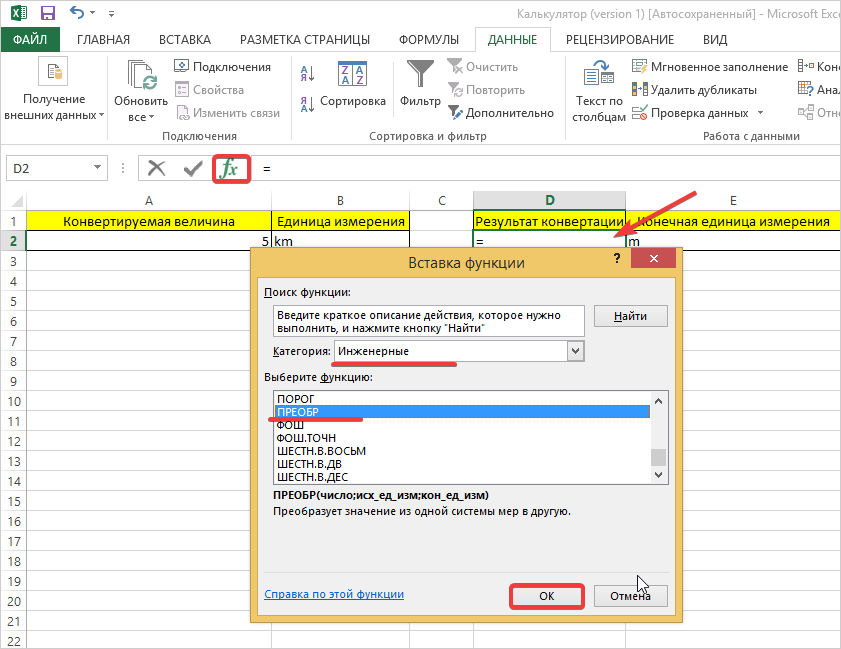Click the Фильтр funnel icon
Image resolution: width=841 pixels, height=649 pixels.
(x=420, y=75)
